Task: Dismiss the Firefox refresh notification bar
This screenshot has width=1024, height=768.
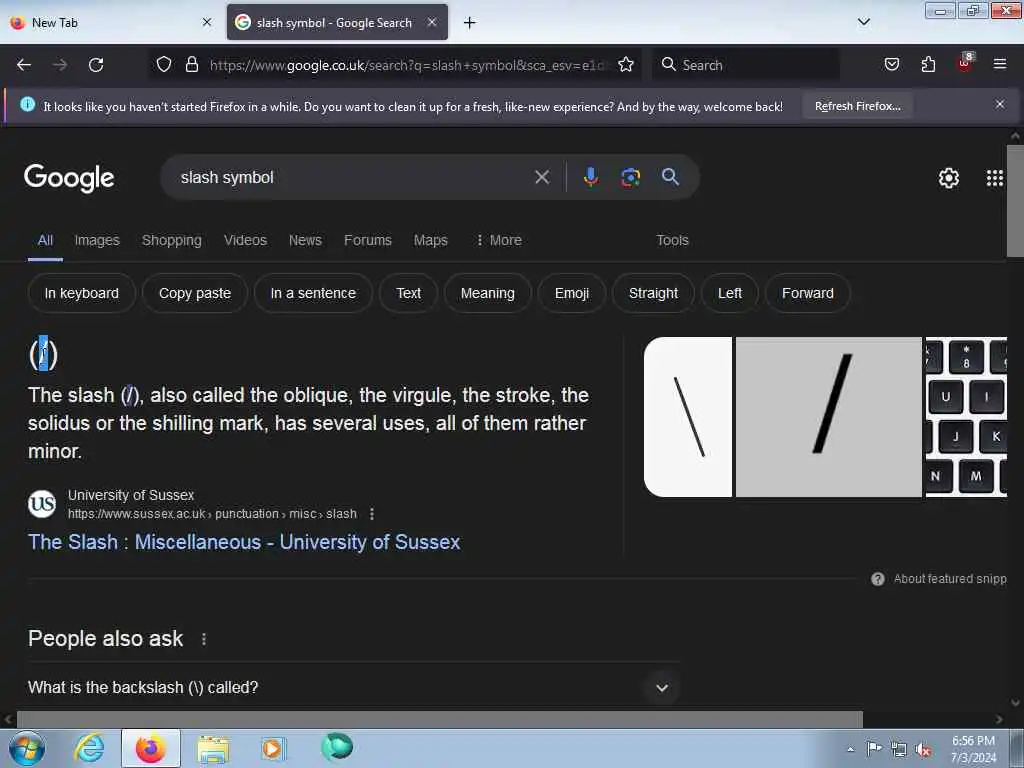Action: tap(1000, 104)
